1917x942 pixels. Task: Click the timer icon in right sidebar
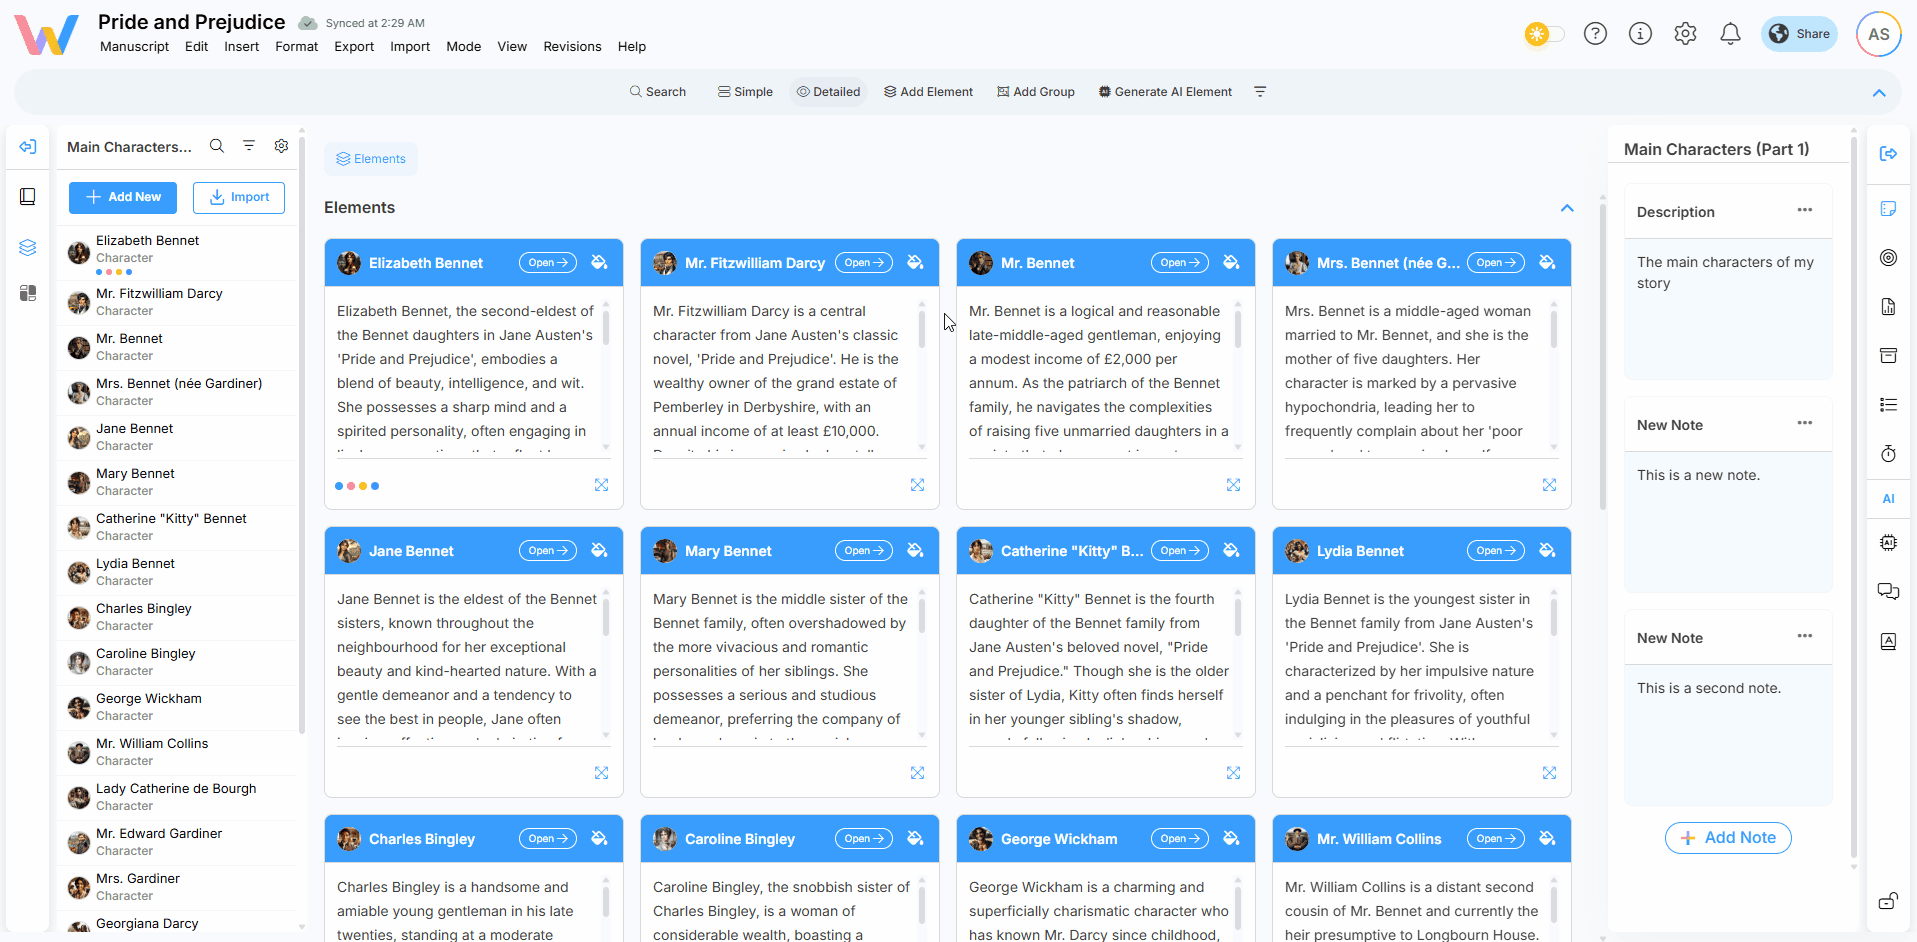pyautogui.click(x=1888, y=454)
